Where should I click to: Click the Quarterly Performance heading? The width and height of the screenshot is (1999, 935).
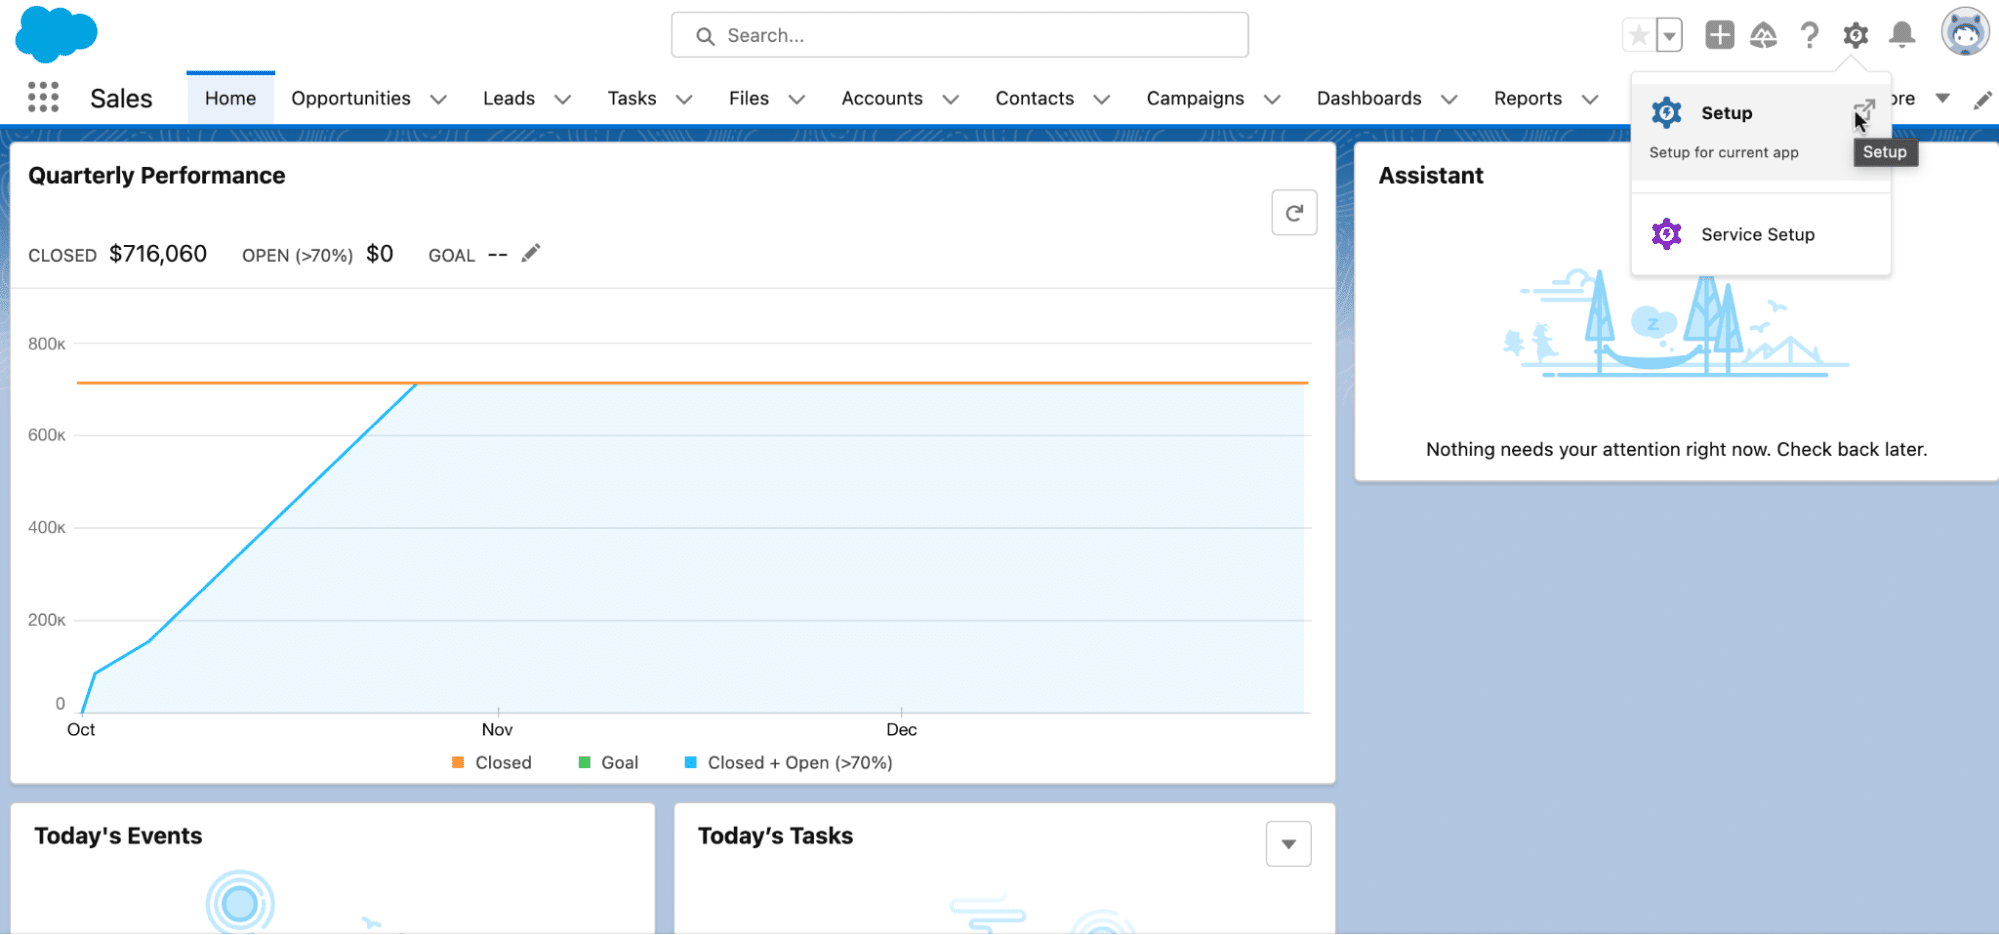157,176
